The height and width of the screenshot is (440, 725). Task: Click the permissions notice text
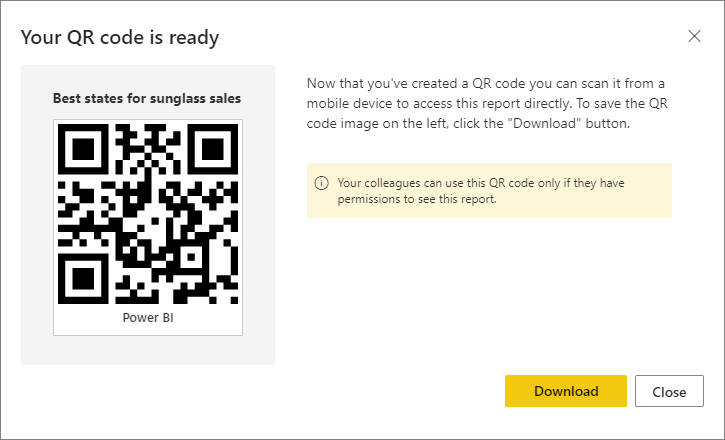tap(481, 190)
